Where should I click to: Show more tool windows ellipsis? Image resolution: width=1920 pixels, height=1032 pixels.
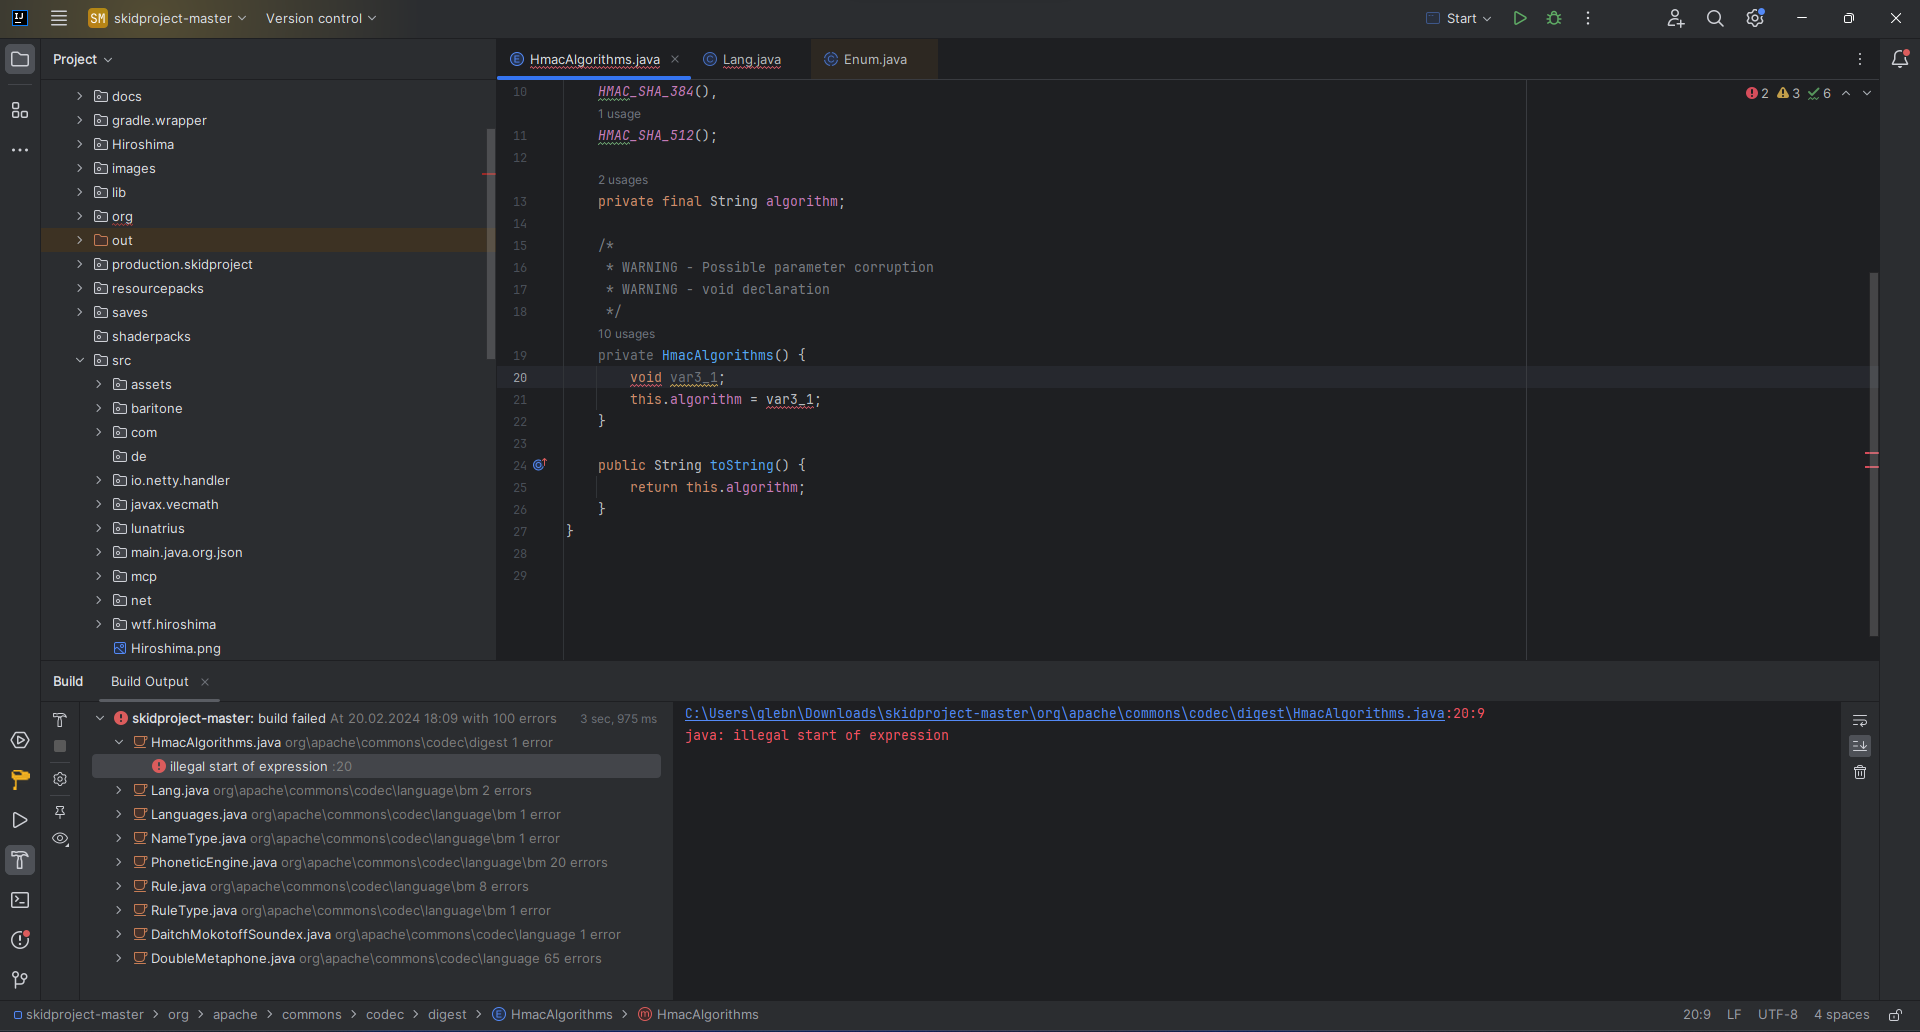click(x=20, y=150)
